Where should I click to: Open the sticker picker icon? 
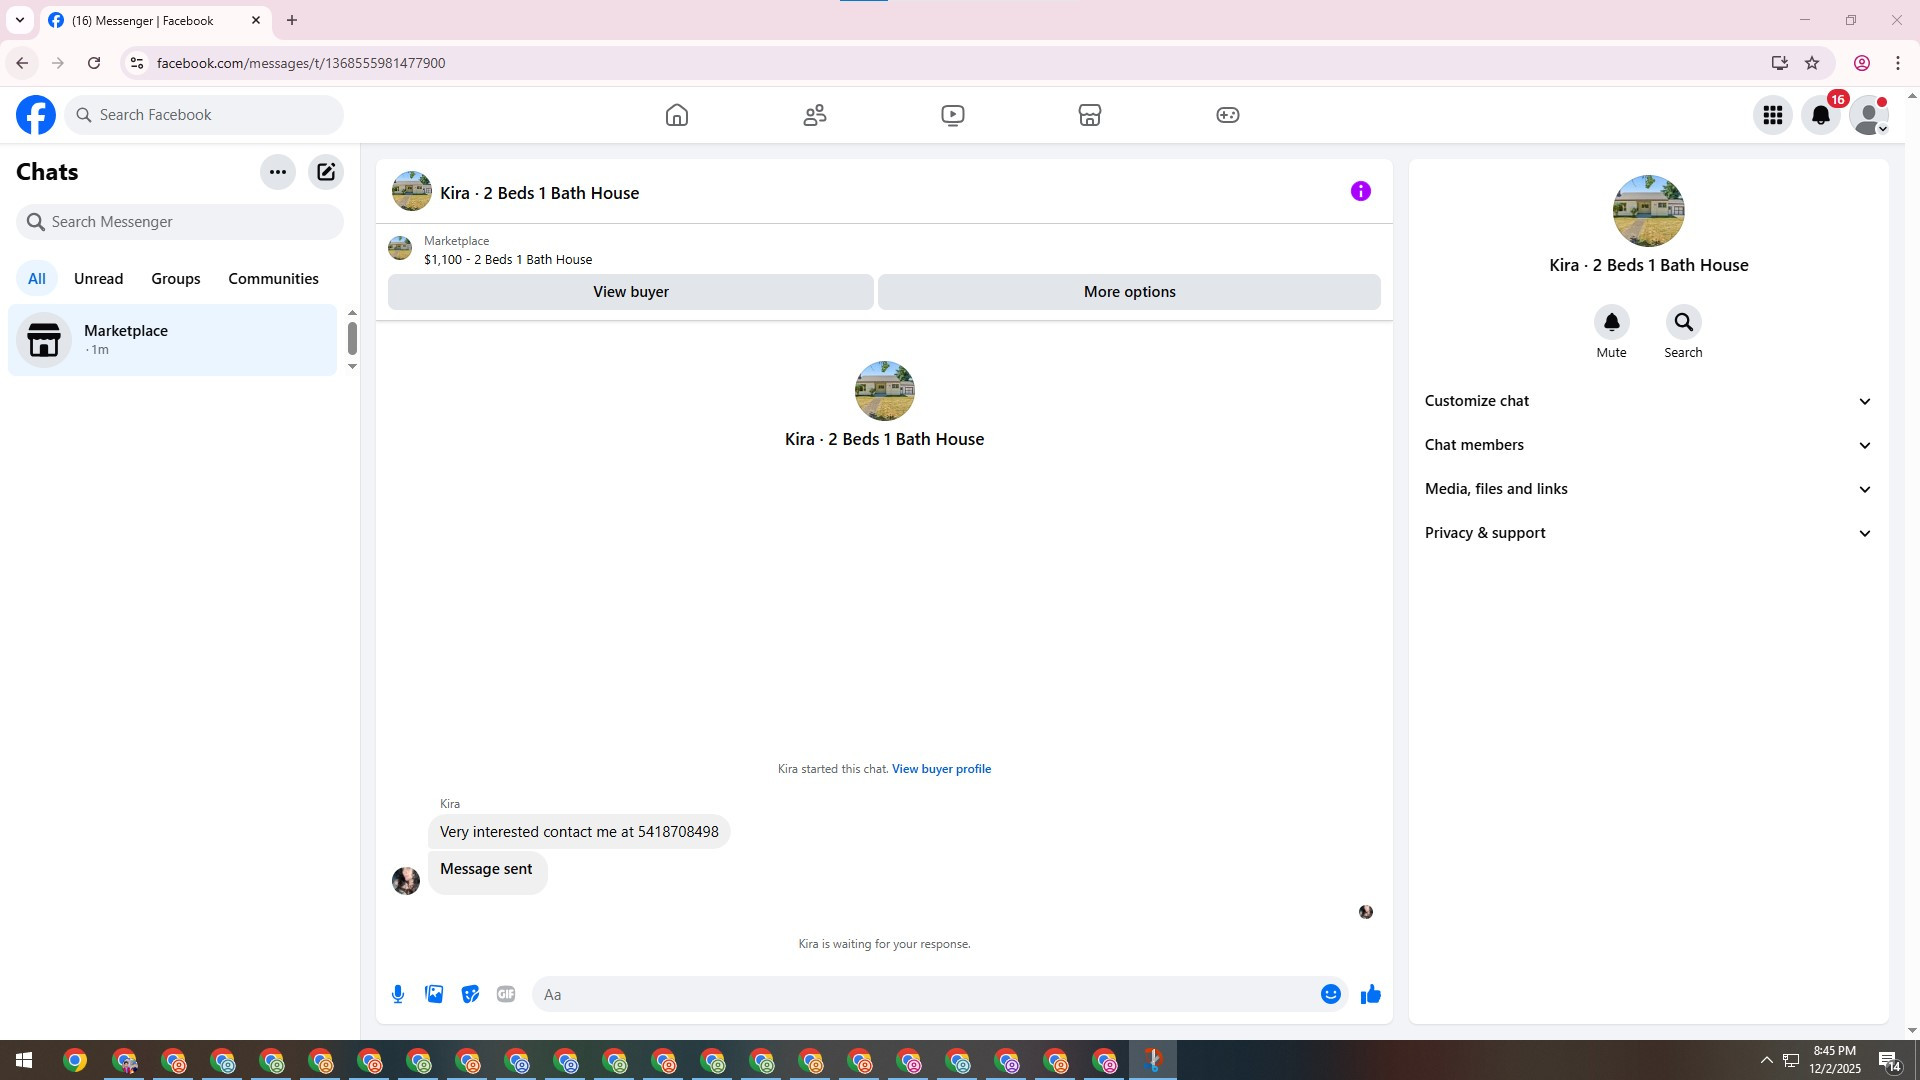point(470,994)
